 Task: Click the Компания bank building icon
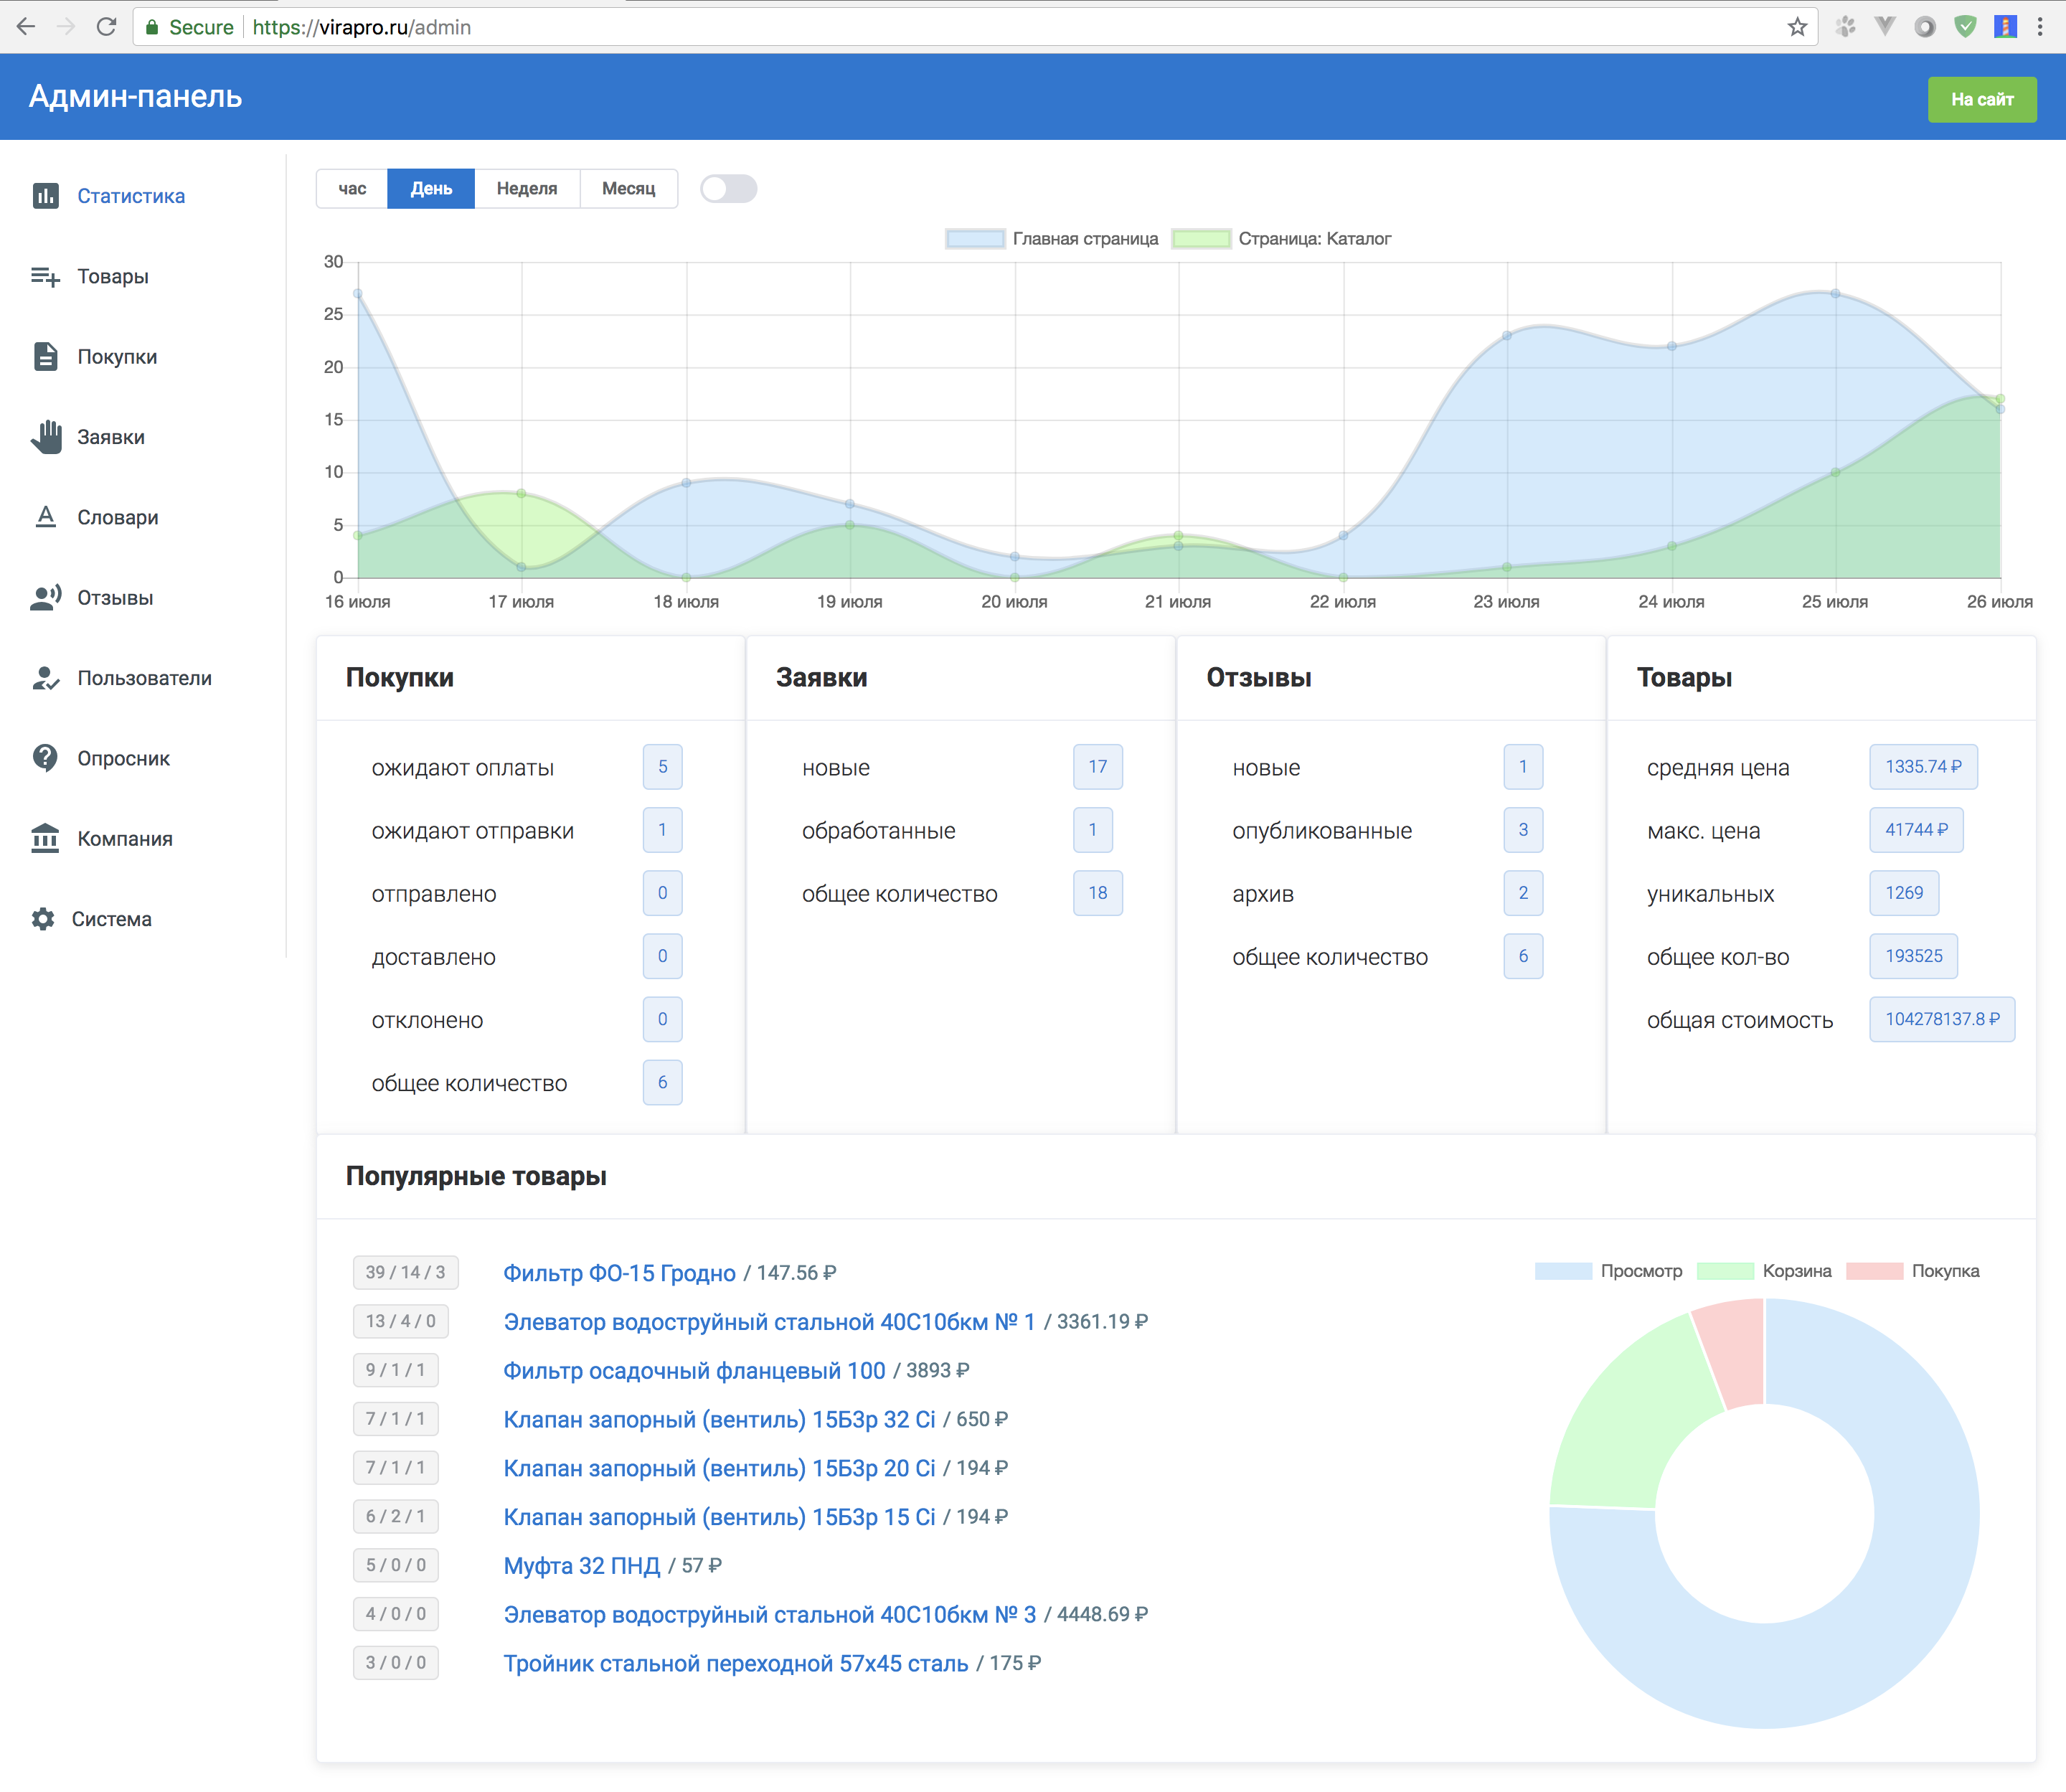click(45, 838)
